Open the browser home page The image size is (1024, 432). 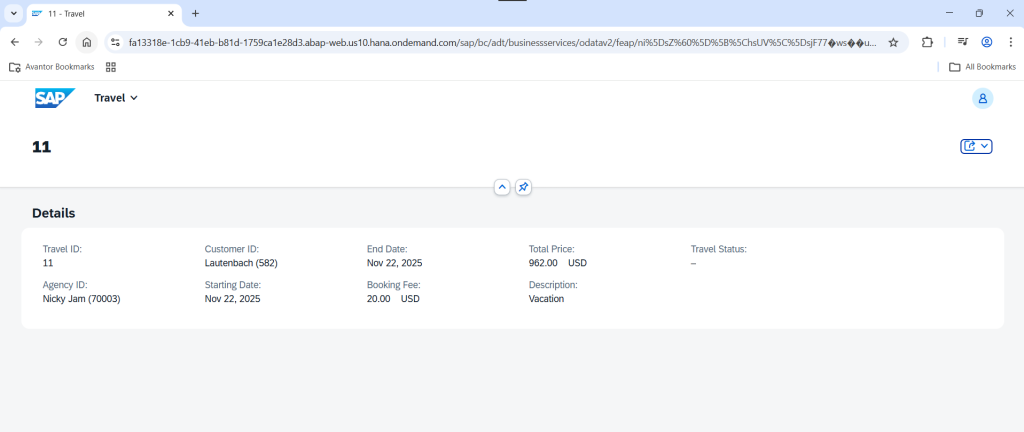pyautogui.click(x=86, y=42)
